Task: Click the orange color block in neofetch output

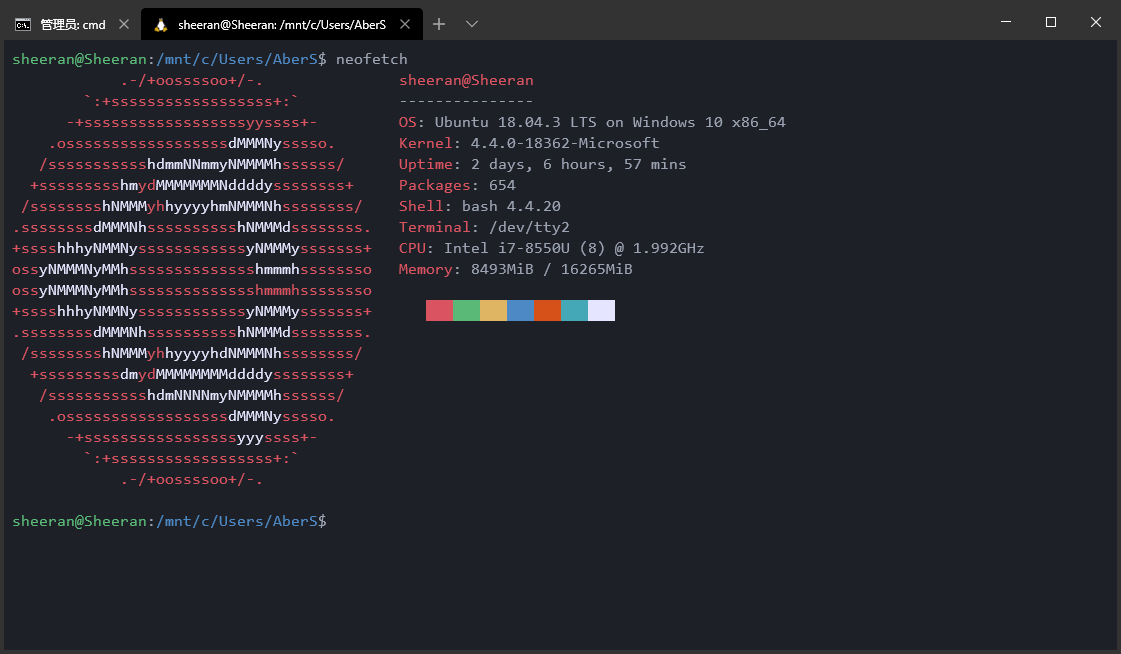Action: tap(547, 311)
